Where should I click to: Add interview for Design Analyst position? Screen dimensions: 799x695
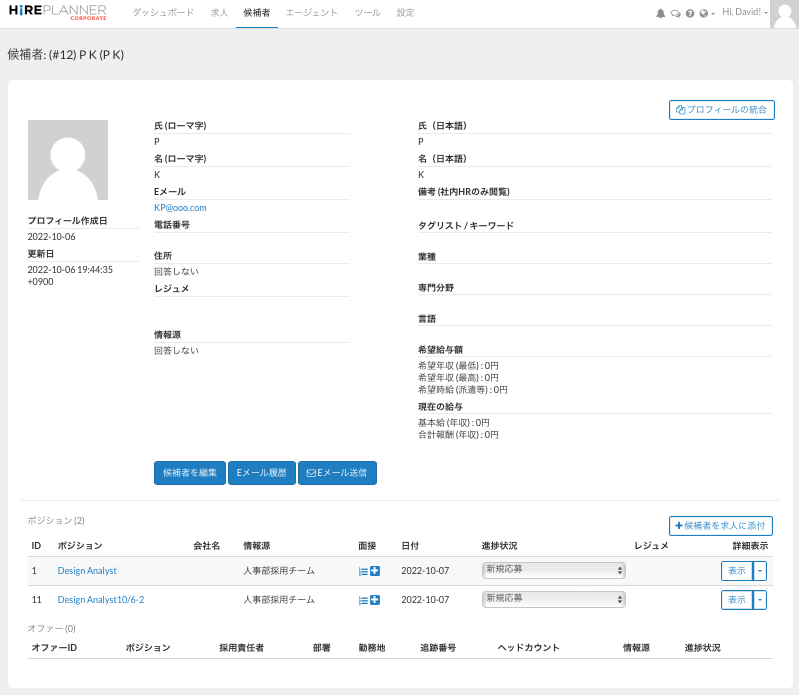375,571
